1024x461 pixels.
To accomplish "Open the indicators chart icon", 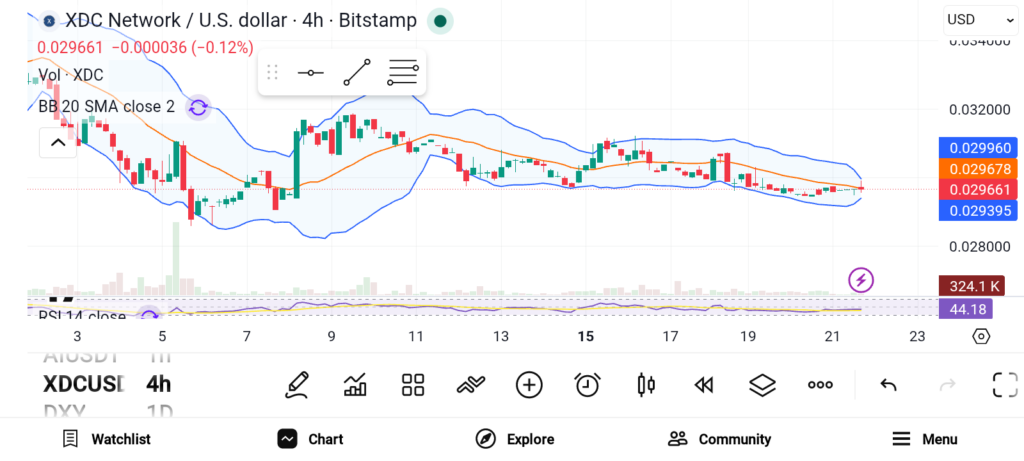I will coord(355,385).
